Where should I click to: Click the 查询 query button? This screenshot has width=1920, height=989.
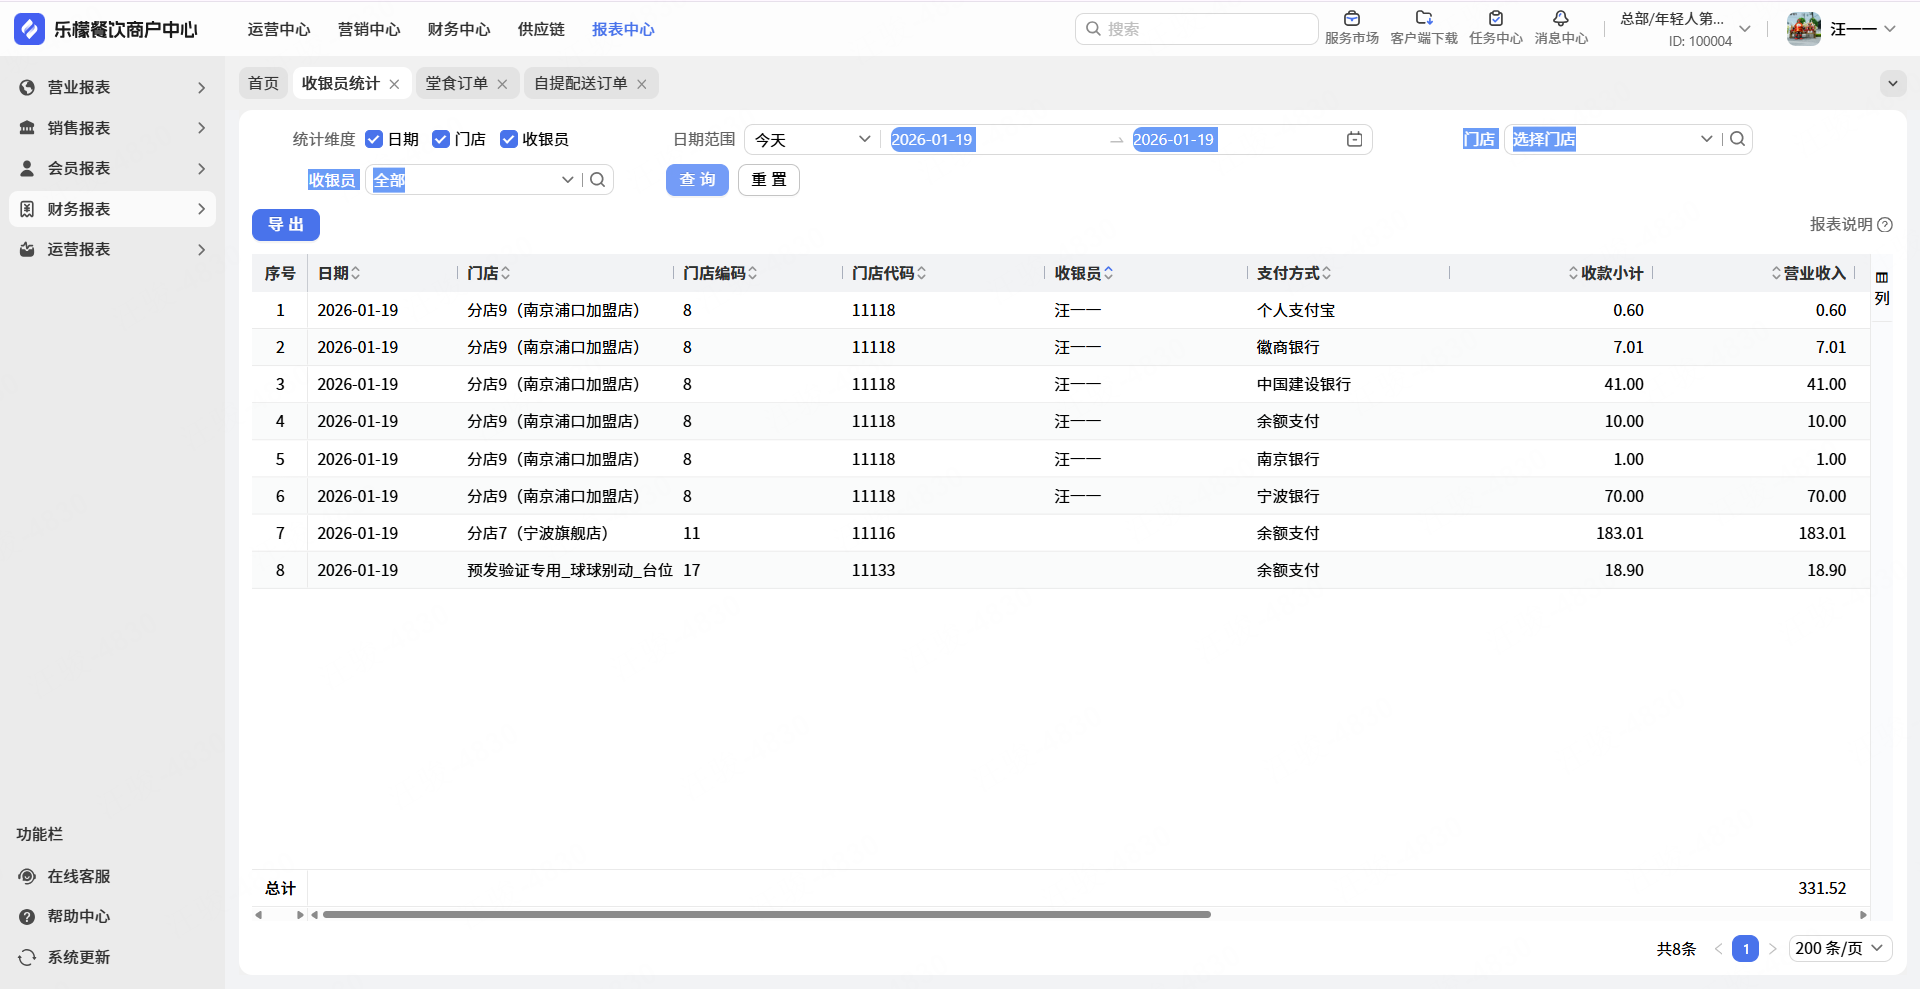pos(697,180)
